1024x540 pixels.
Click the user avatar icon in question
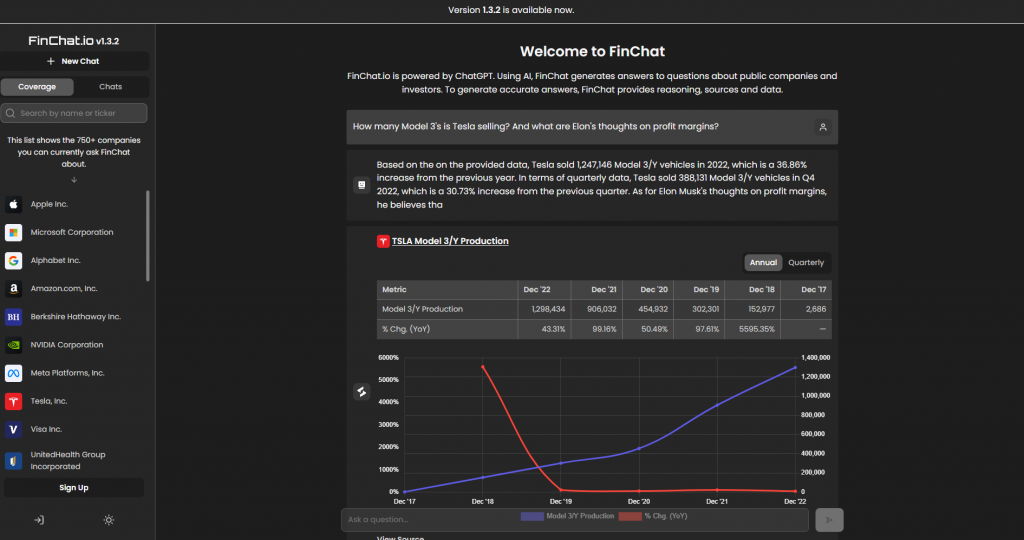pyautogui.click(x=822, y=127)
